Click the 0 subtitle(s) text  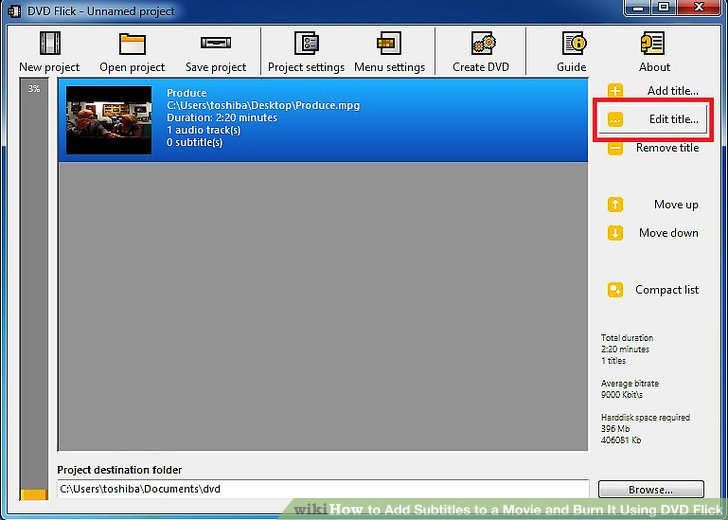195,143
